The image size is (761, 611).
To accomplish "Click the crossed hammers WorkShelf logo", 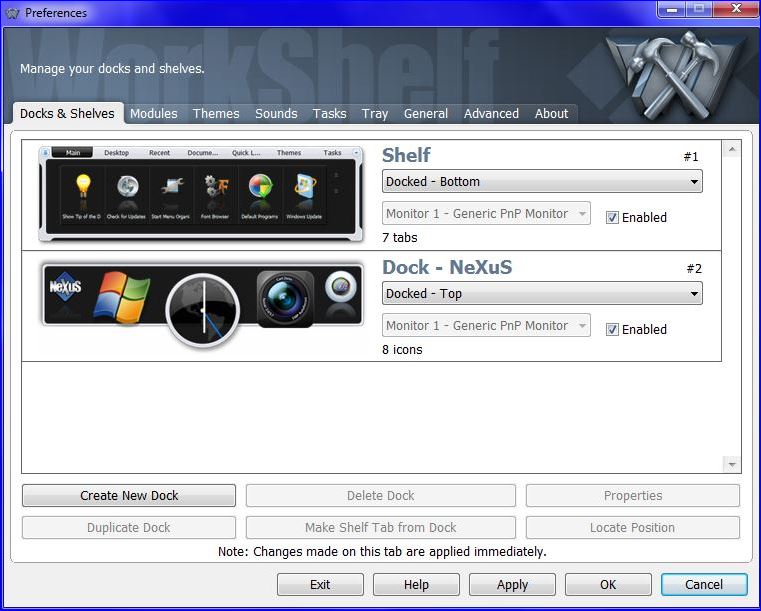I will [676, 76].
